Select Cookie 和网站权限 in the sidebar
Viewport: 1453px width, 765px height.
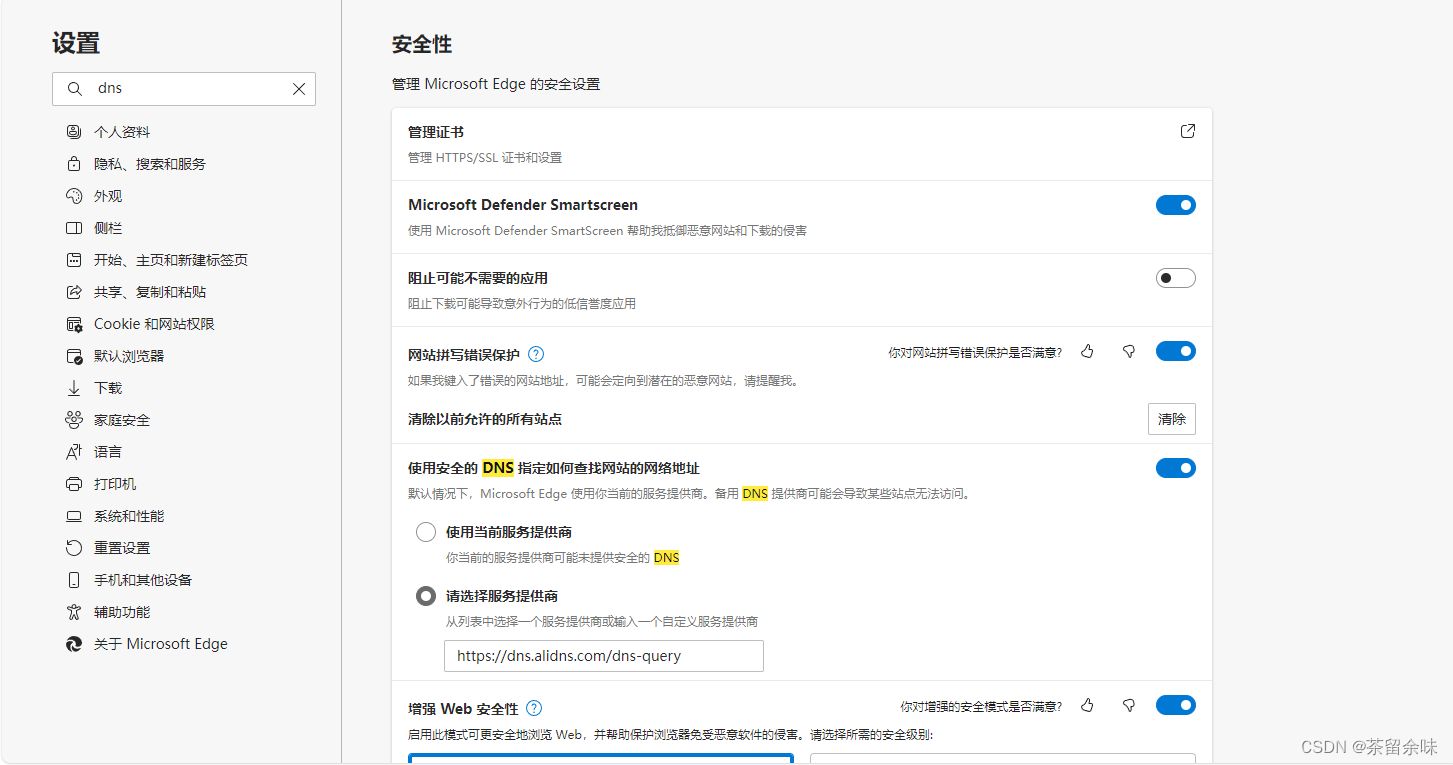154,324
